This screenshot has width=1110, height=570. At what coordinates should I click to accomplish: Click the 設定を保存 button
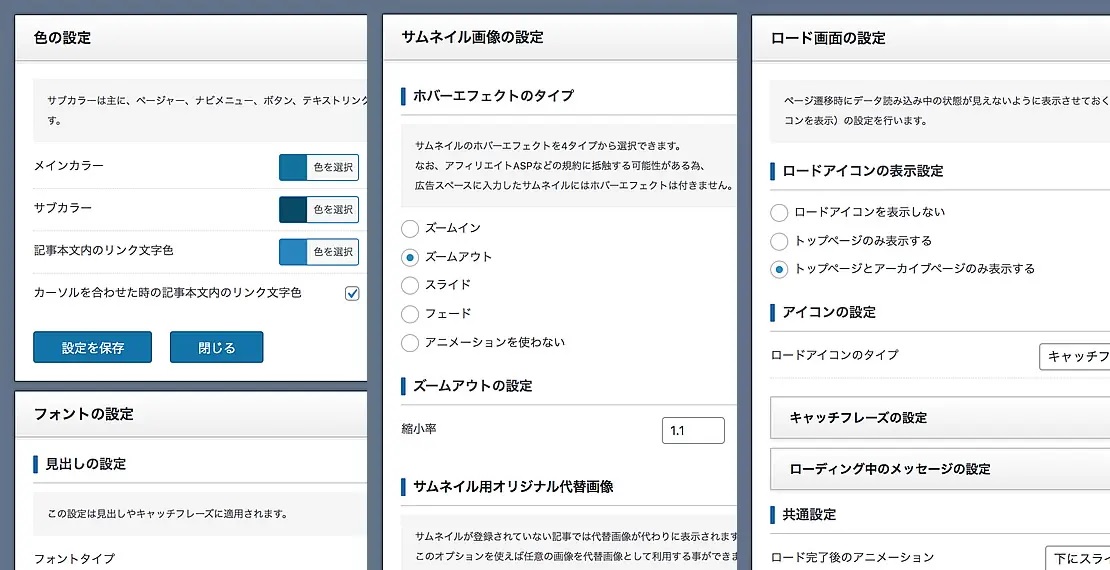[92, 347]
